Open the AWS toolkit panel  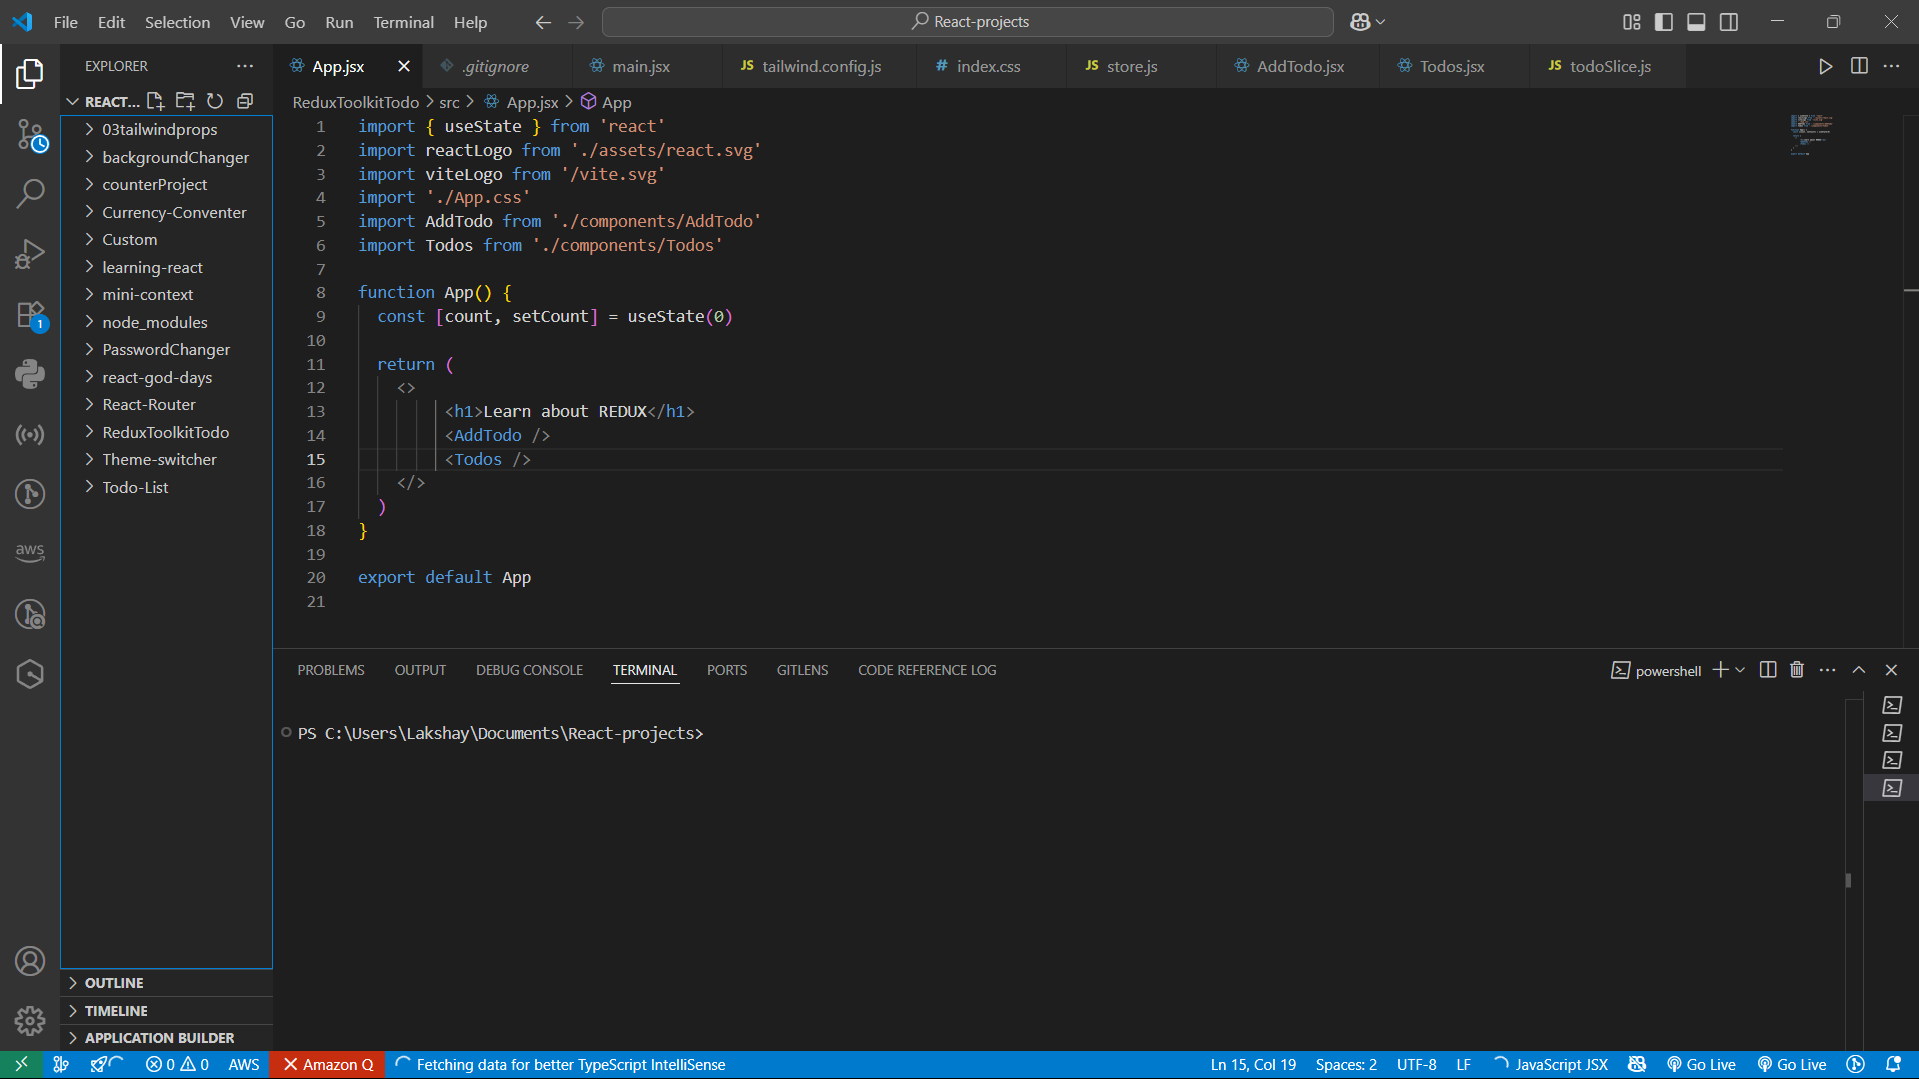coord(30,552)
